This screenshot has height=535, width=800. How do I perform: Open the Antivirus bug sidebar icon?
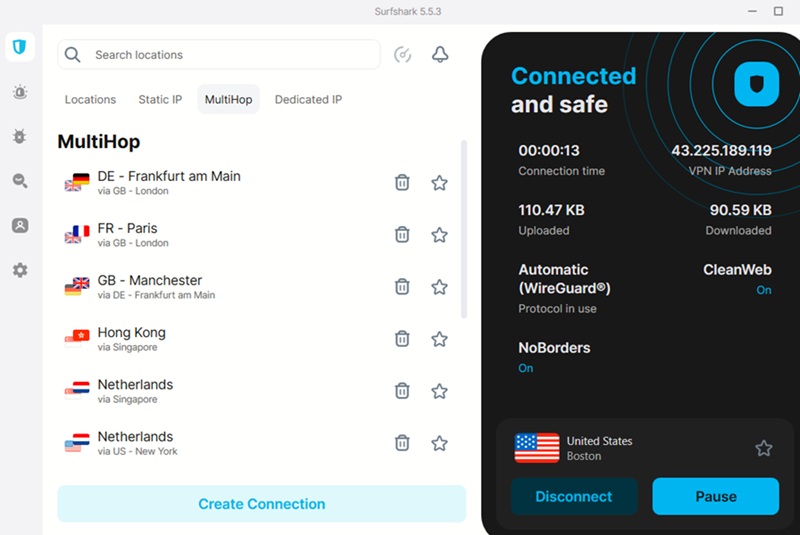[x=20, y=136]
